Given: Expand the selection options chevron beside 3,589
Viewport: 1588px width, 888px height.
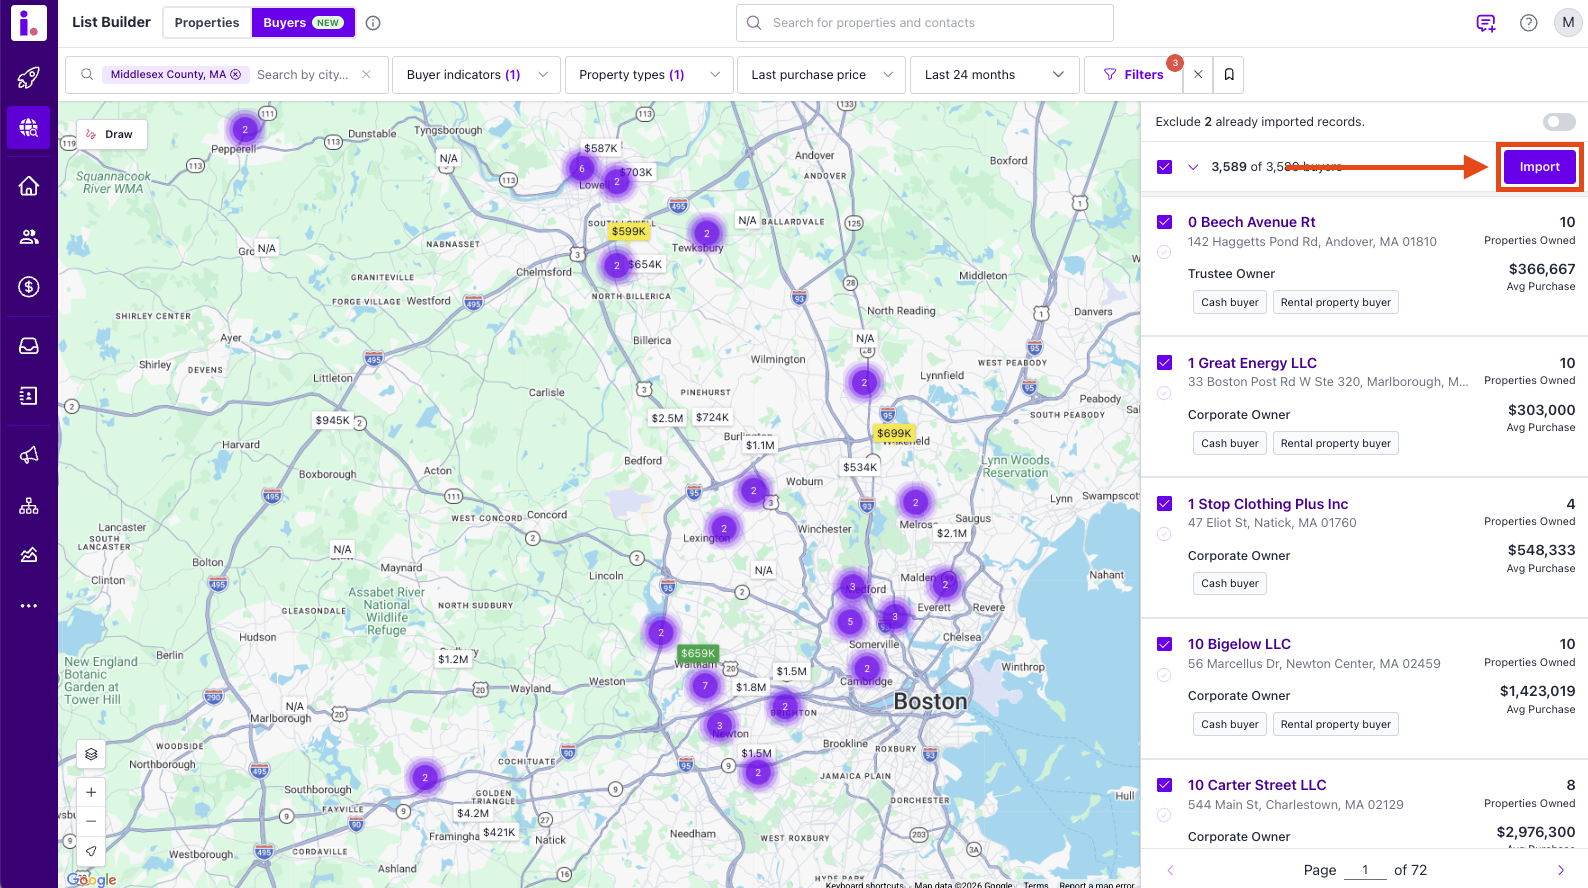Looking at the screenshot, I should [1193, 167].
